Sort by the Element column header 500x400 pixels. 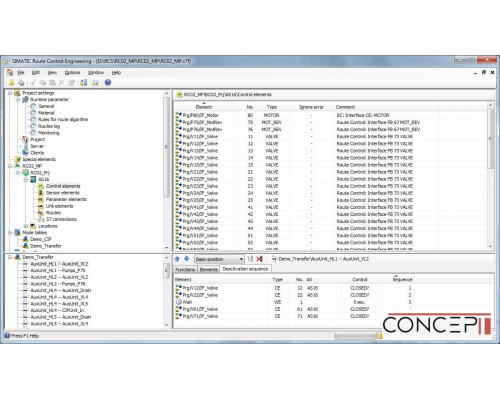[x=204, y=107]
